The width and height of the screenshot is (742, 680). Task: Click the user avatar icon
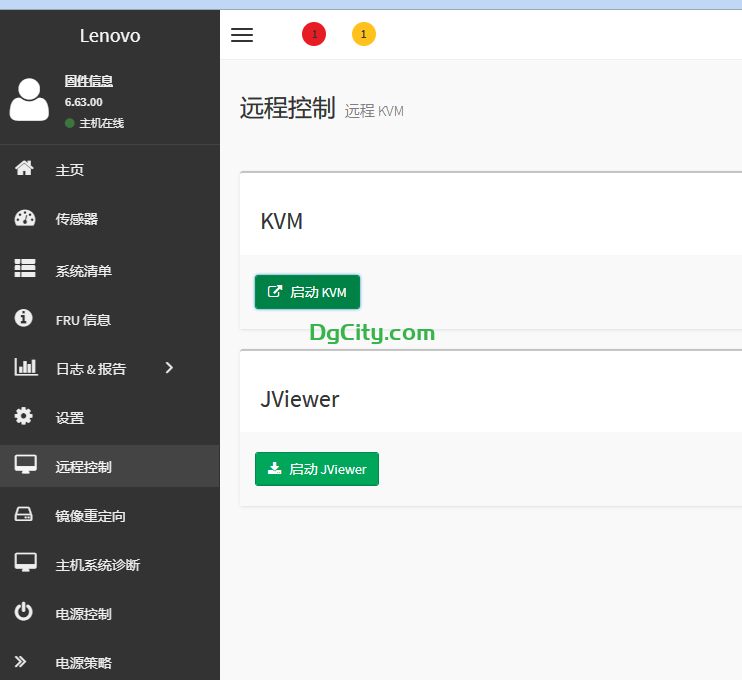point(29,100)
